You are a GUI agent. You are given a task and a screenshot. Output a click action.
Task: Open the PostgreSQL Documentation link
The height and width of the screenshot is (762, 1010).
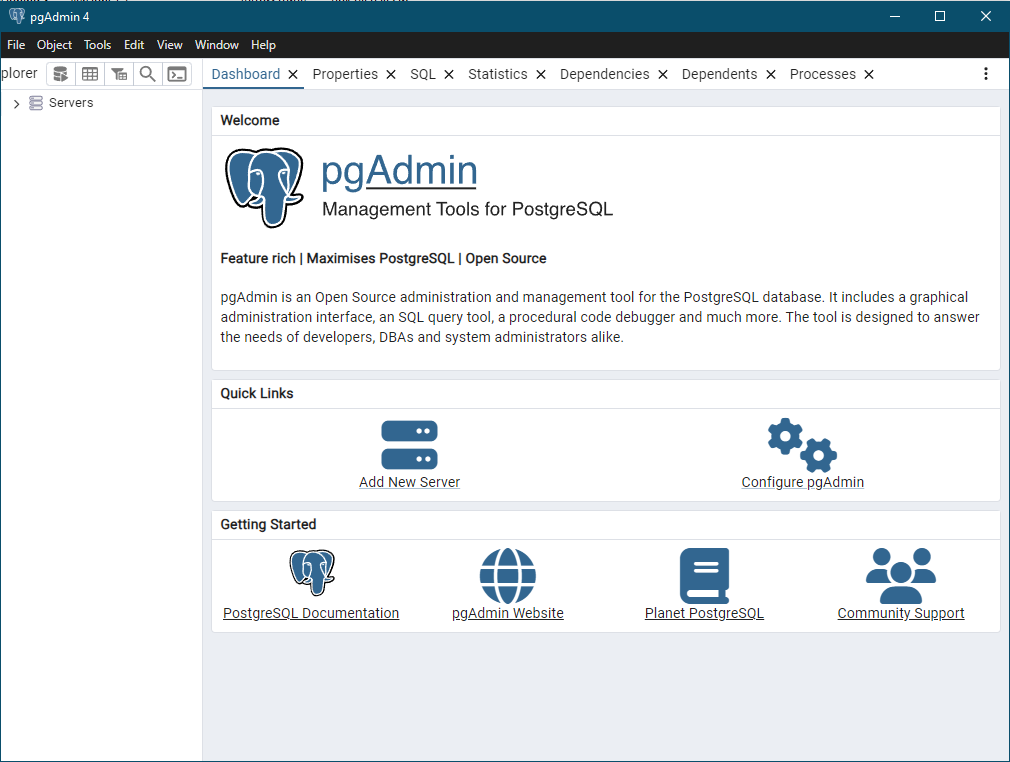click(311, 613)
